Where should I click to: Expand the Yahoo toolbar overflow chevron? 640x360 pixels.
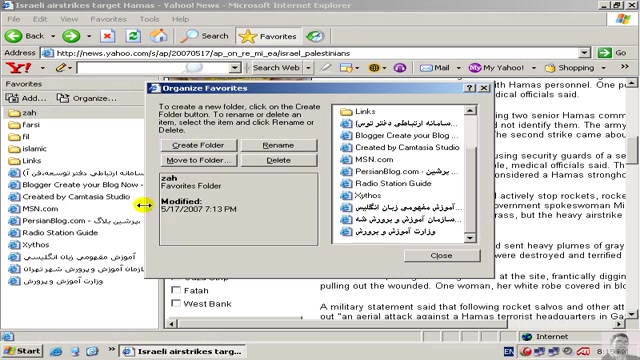[x=624, y=66]
